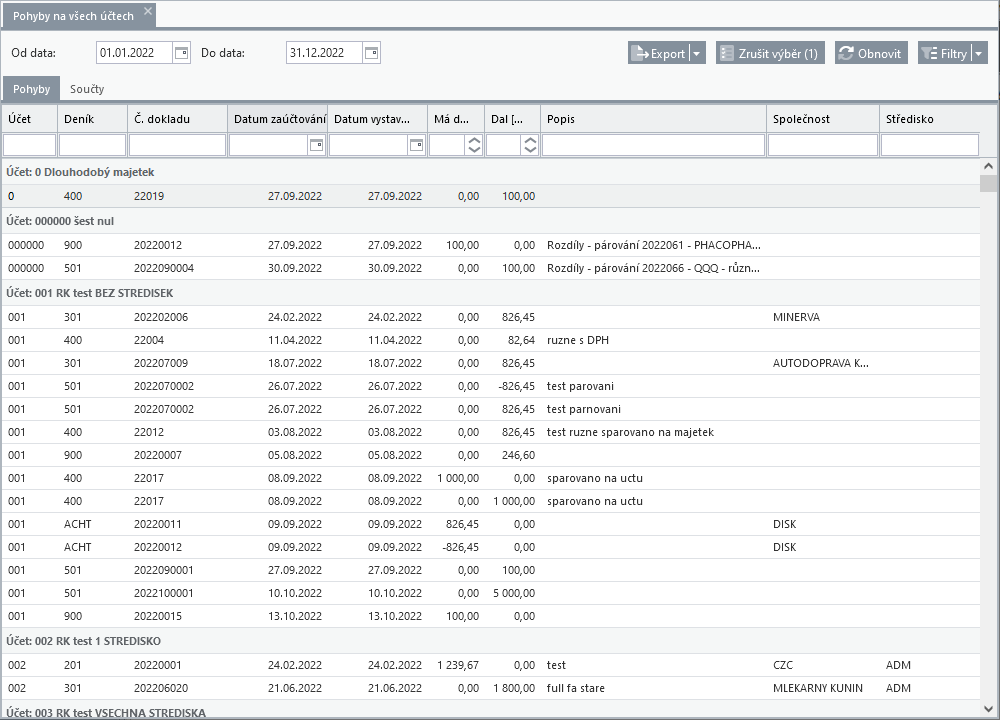The height and width of the screenshot is (720, 1000).
Task: Open calendar in Datum vystavení filter
Action: (416, 145)
